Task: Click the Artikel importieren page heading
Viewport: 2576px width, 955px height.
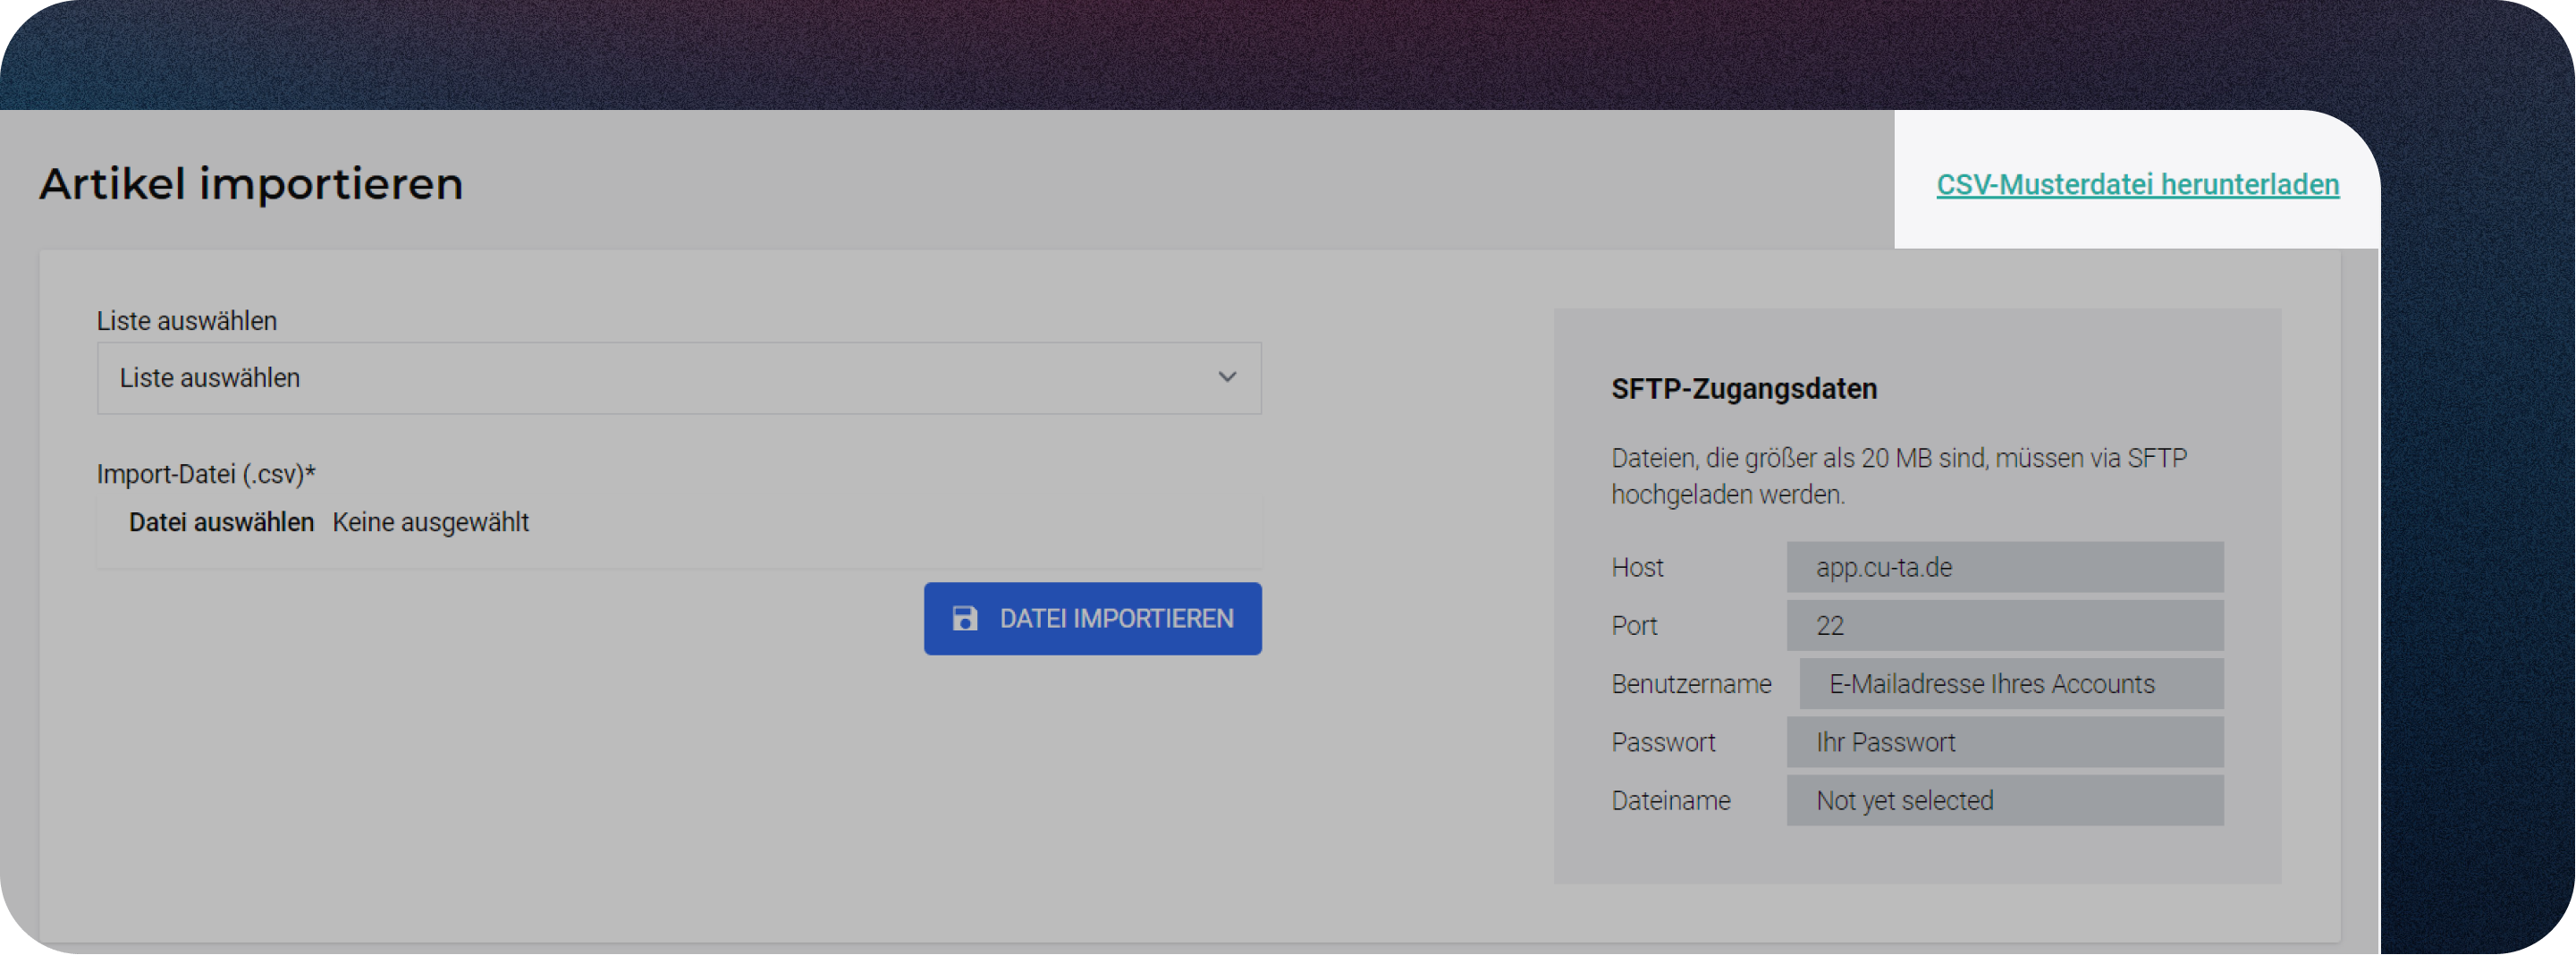Action: (x=251, y=184)
